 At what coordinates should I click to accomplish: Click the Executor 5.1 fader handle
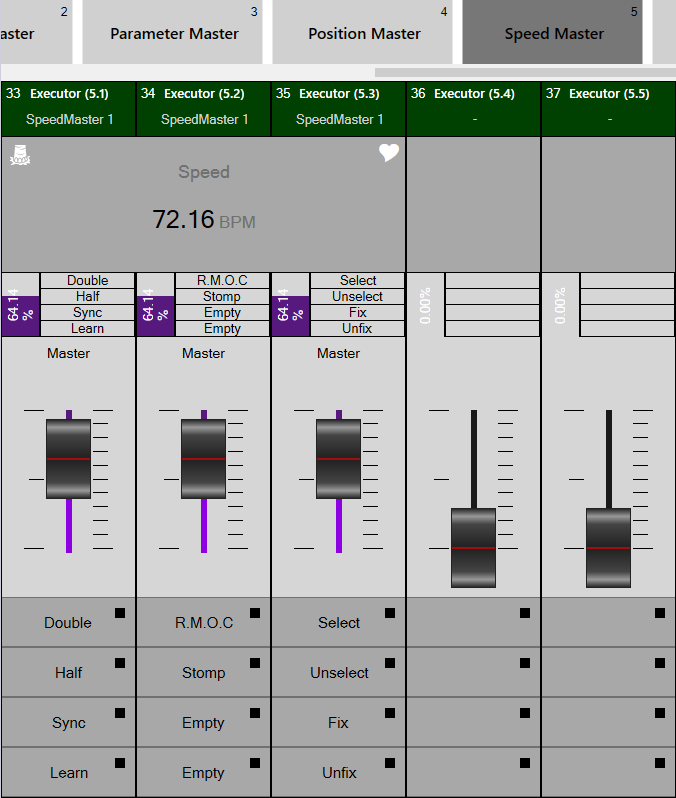click(68, 459)
